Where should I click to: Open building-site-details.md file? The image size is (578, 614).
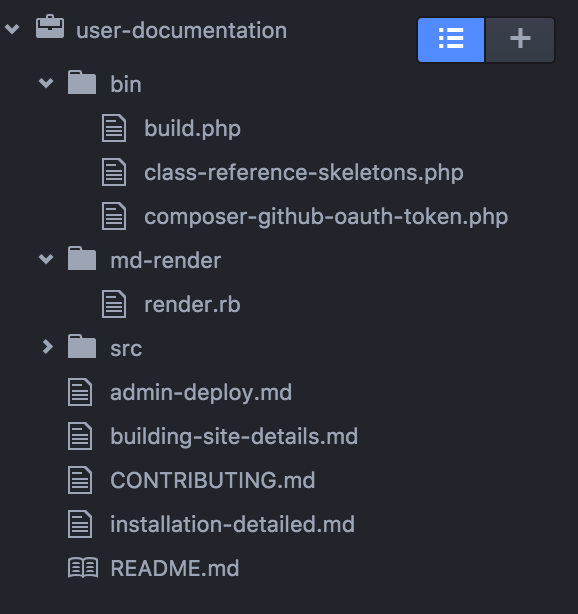coord(234,436)
